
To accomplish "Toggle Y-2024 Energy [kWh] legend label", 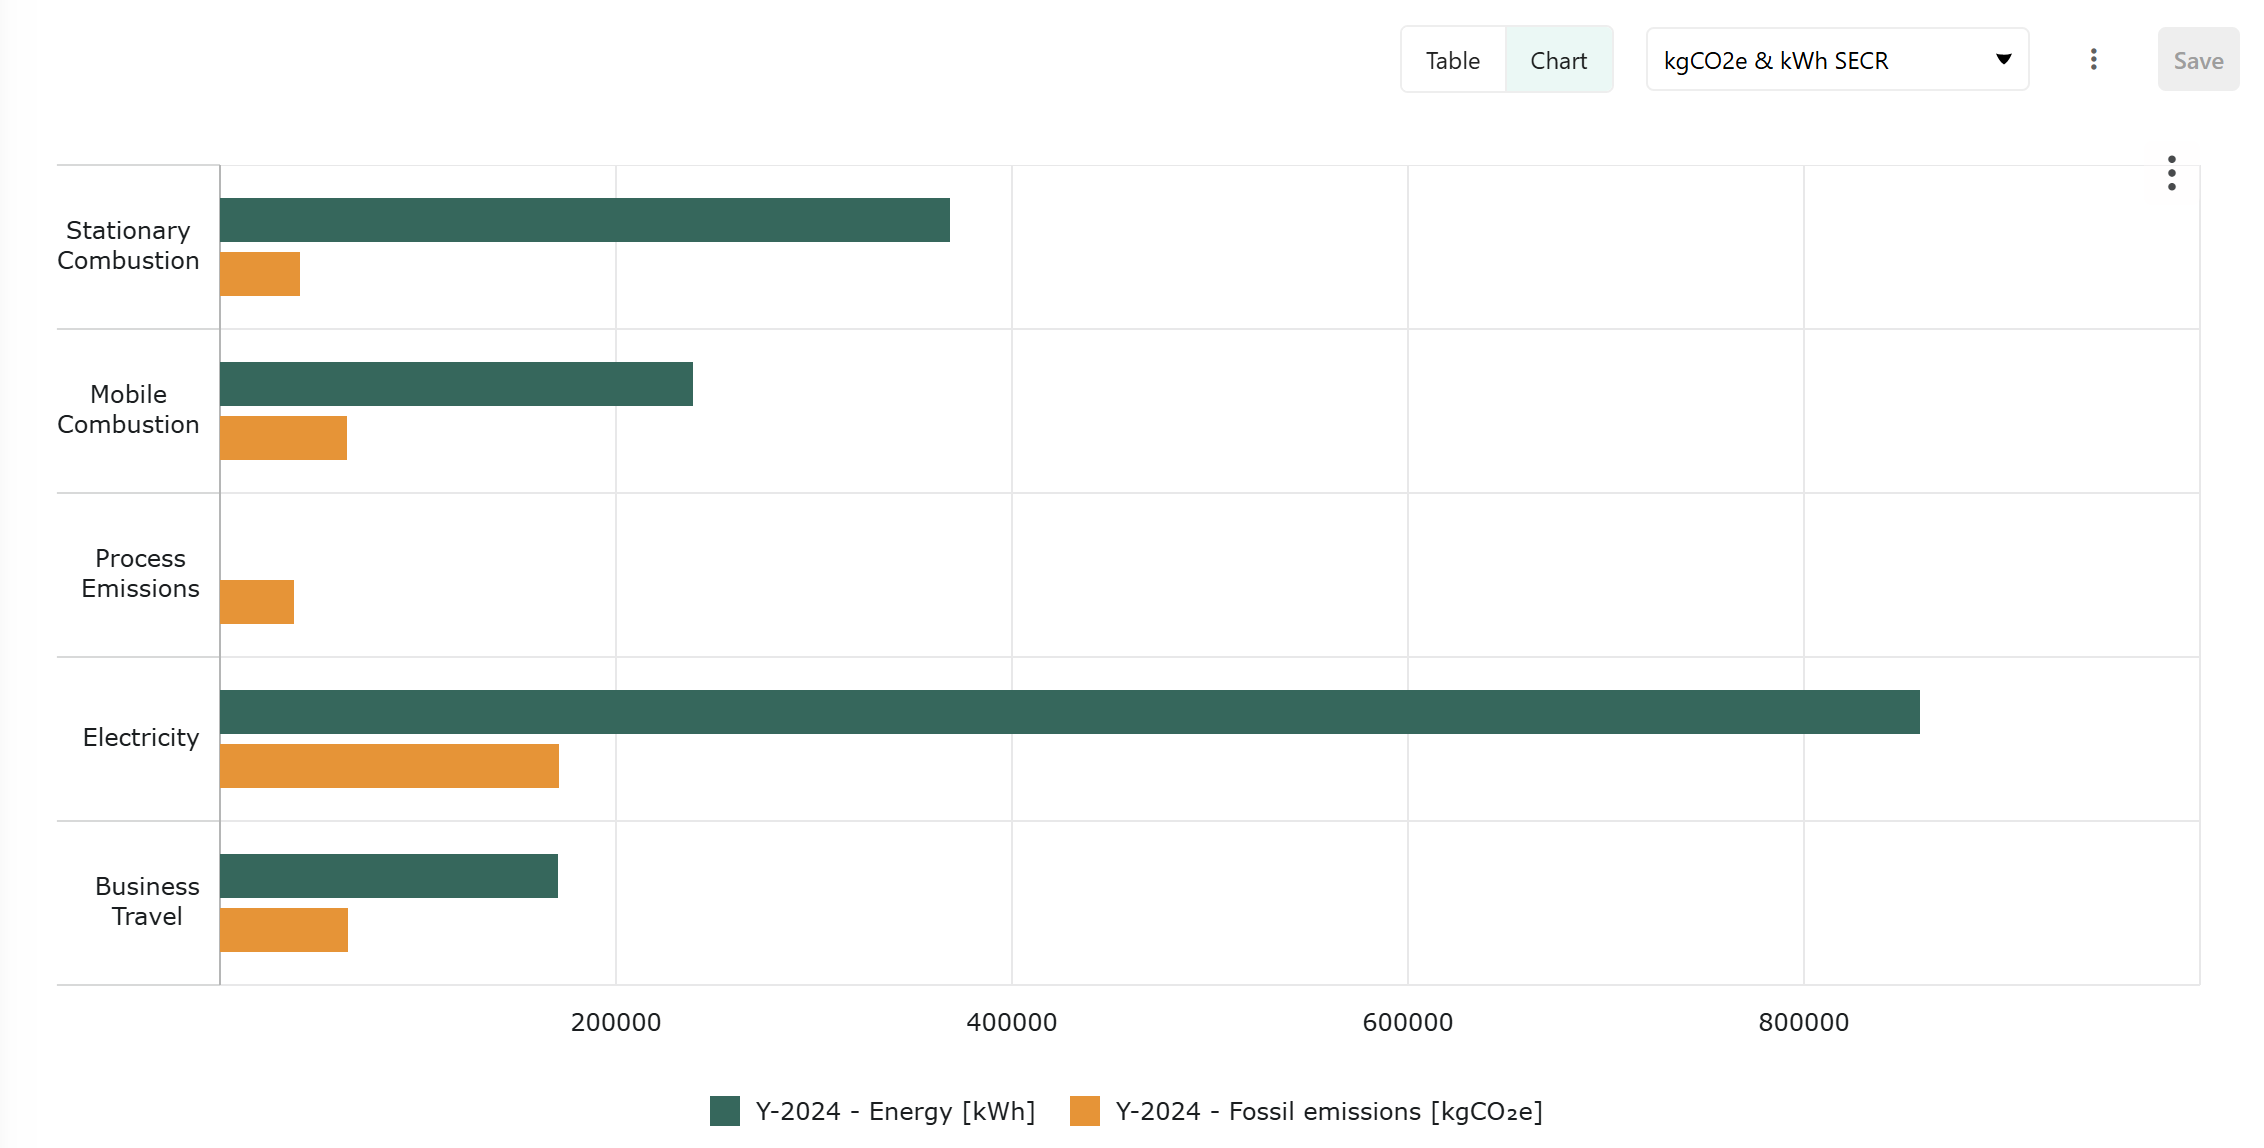I will (x=895, y=1111).
